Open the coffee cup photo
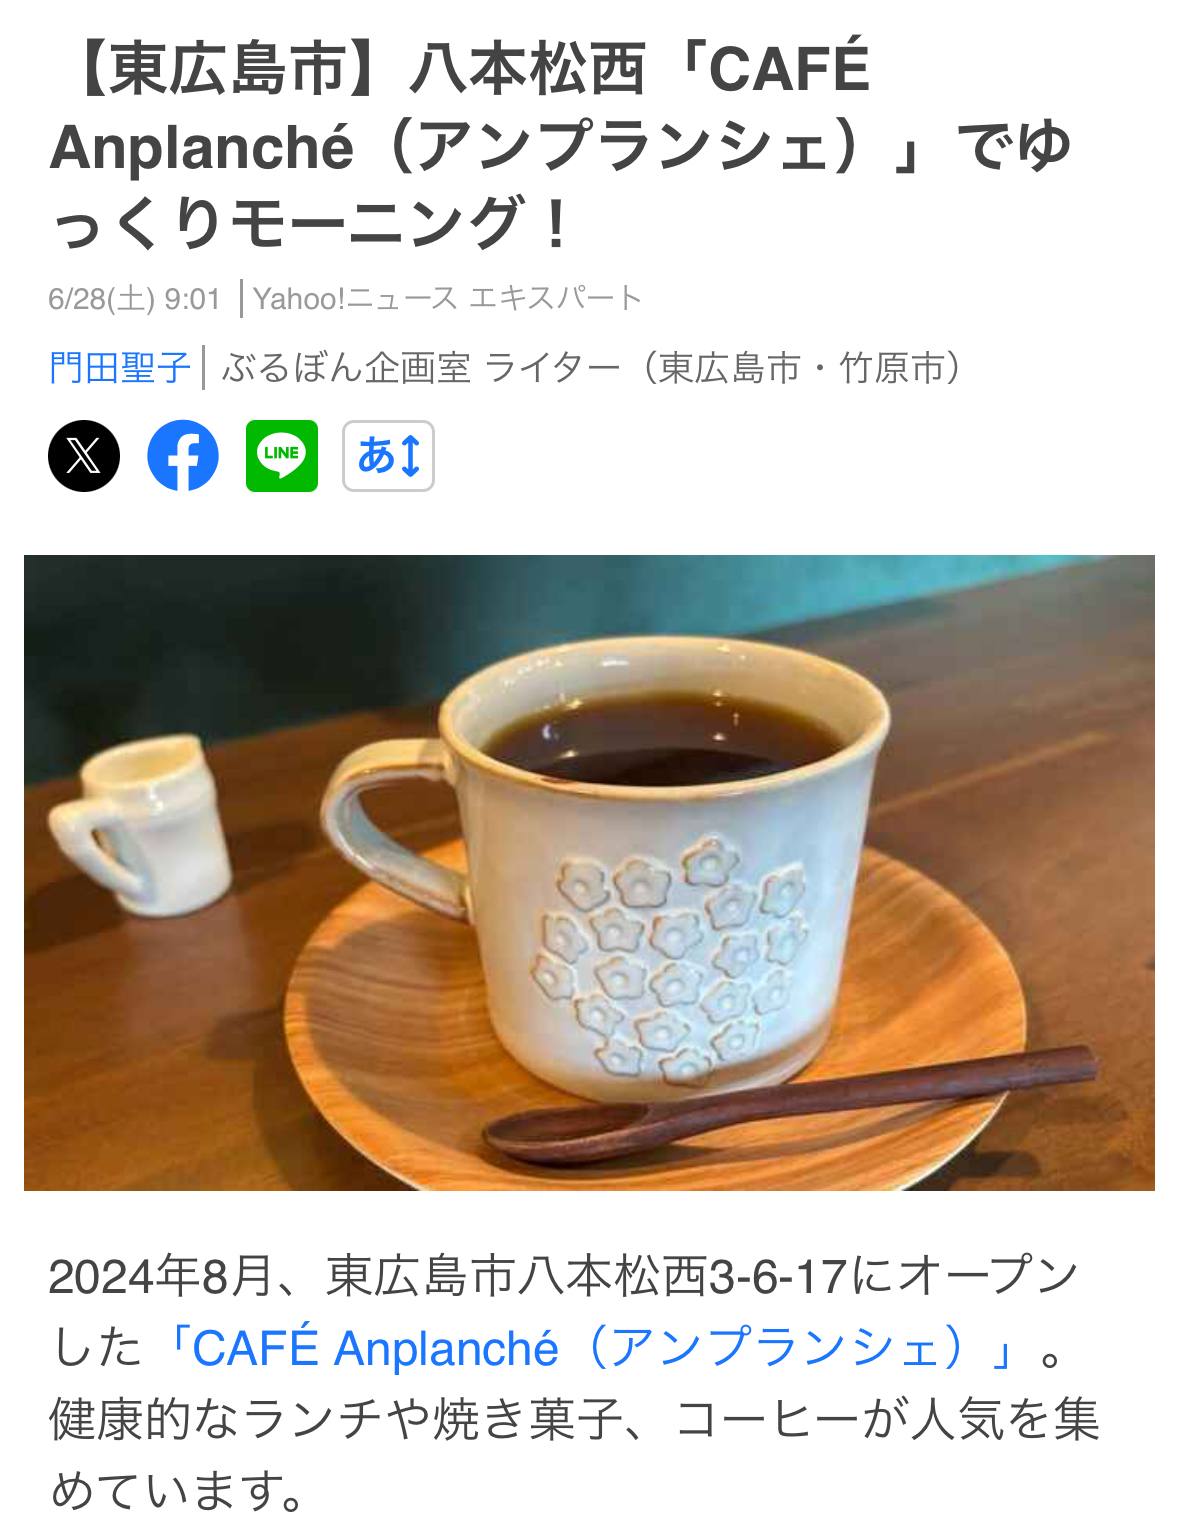Screen dimensions: 1179x1539 (589, 873)
